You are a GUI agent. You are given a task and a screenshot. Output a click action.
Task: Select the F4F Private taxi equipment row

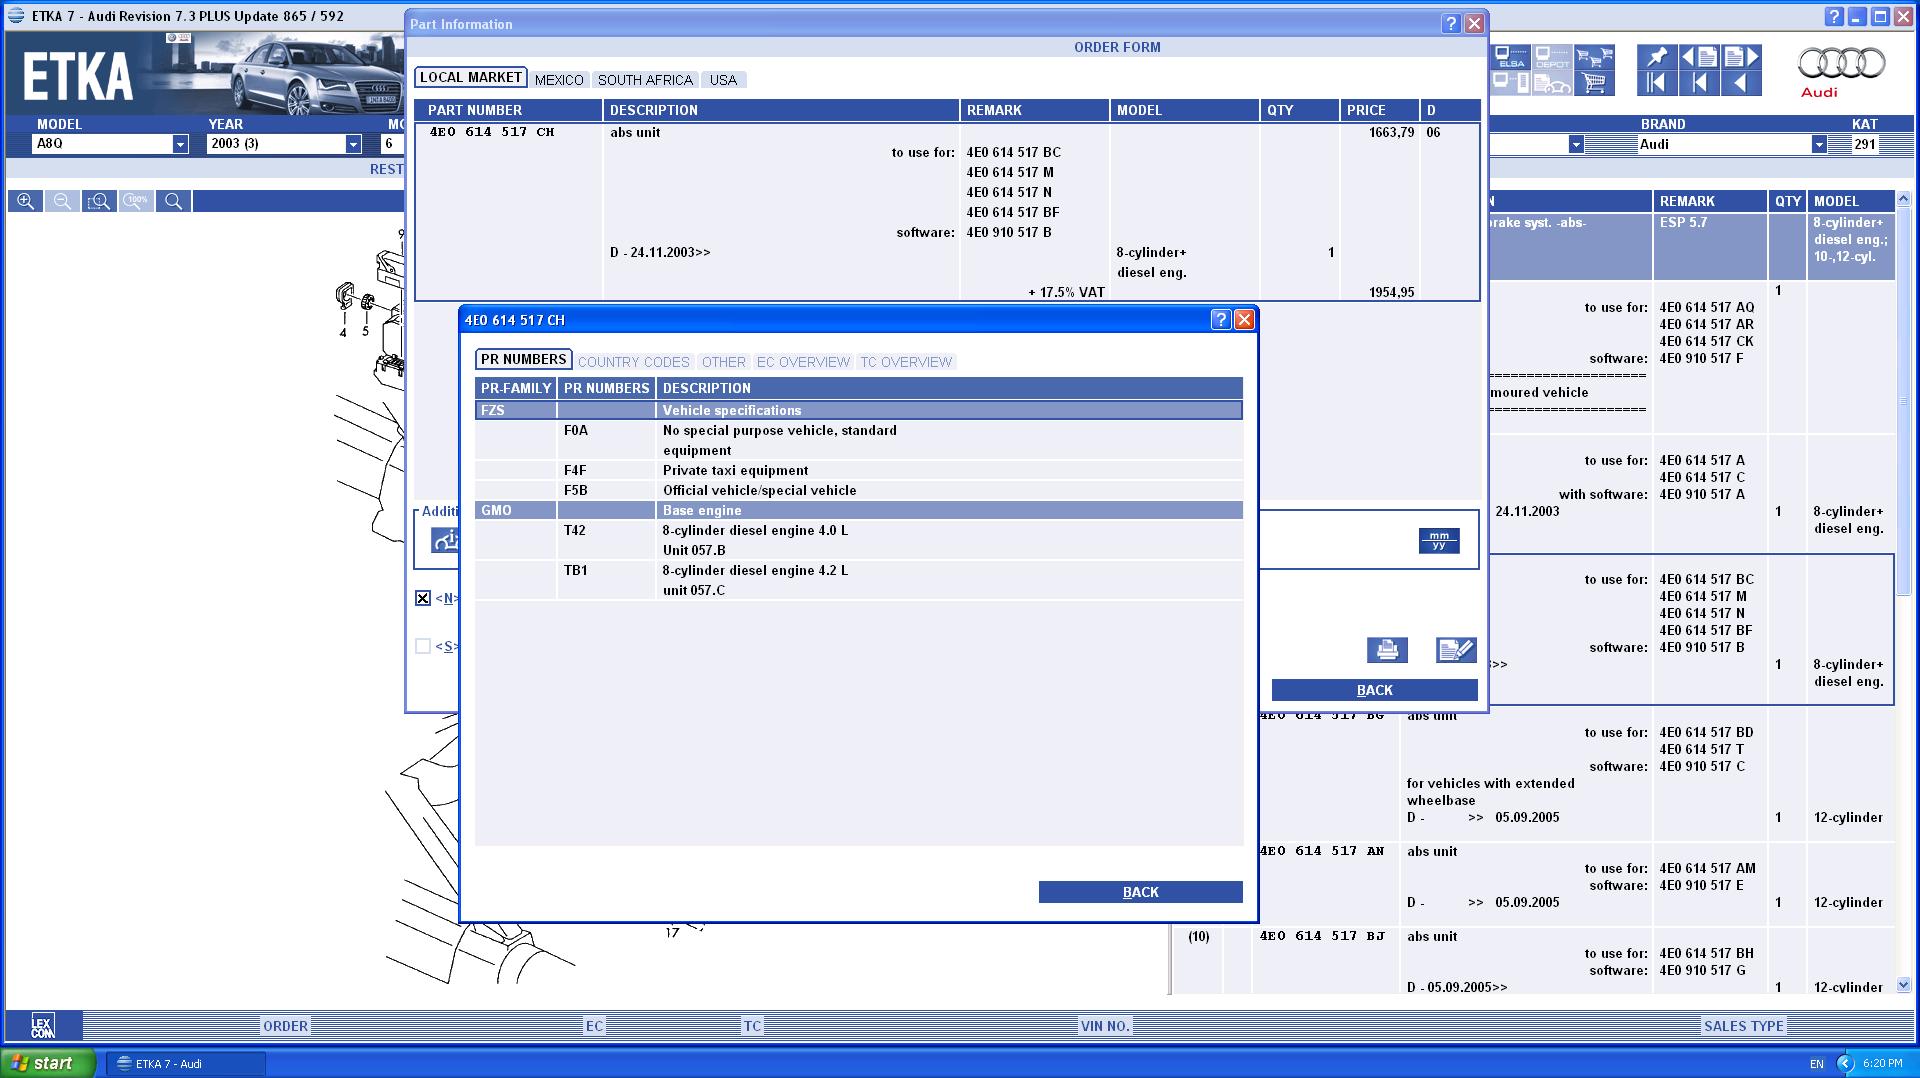[858, 470]
